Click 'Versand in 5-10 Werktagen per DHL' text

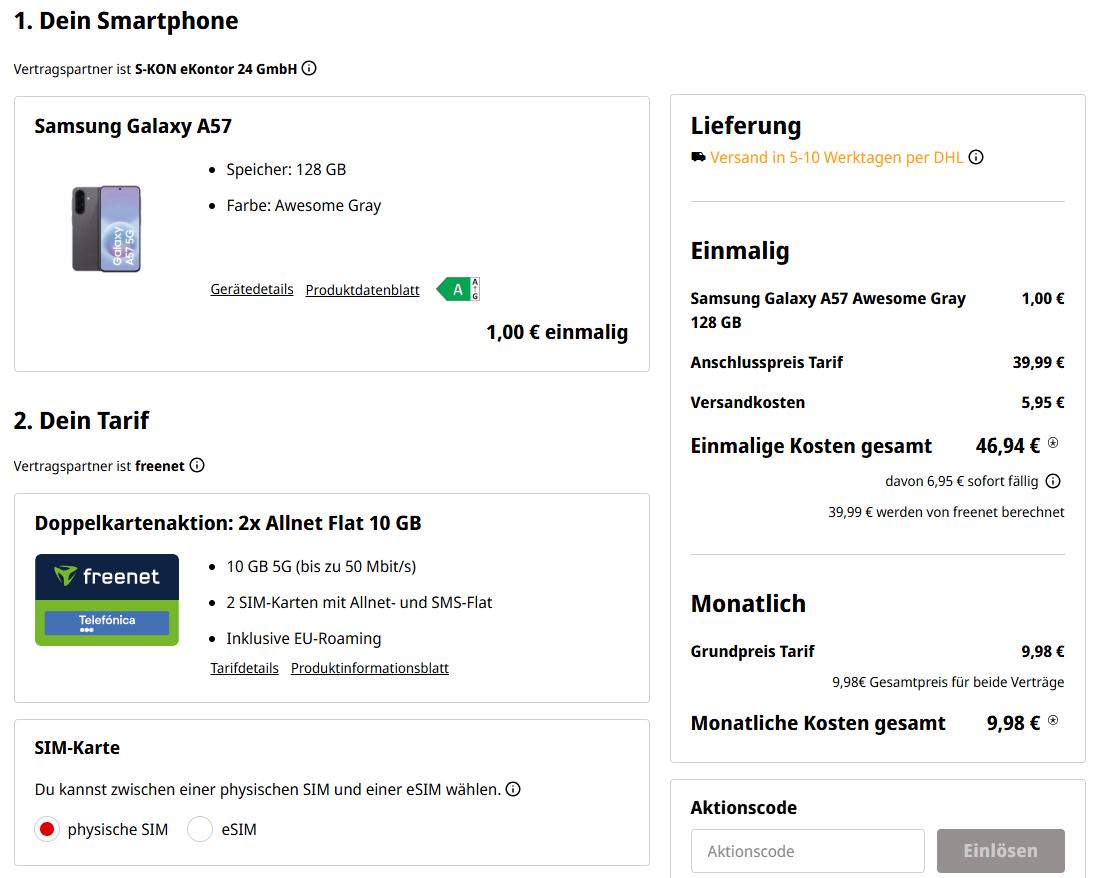tap(837, 157)
